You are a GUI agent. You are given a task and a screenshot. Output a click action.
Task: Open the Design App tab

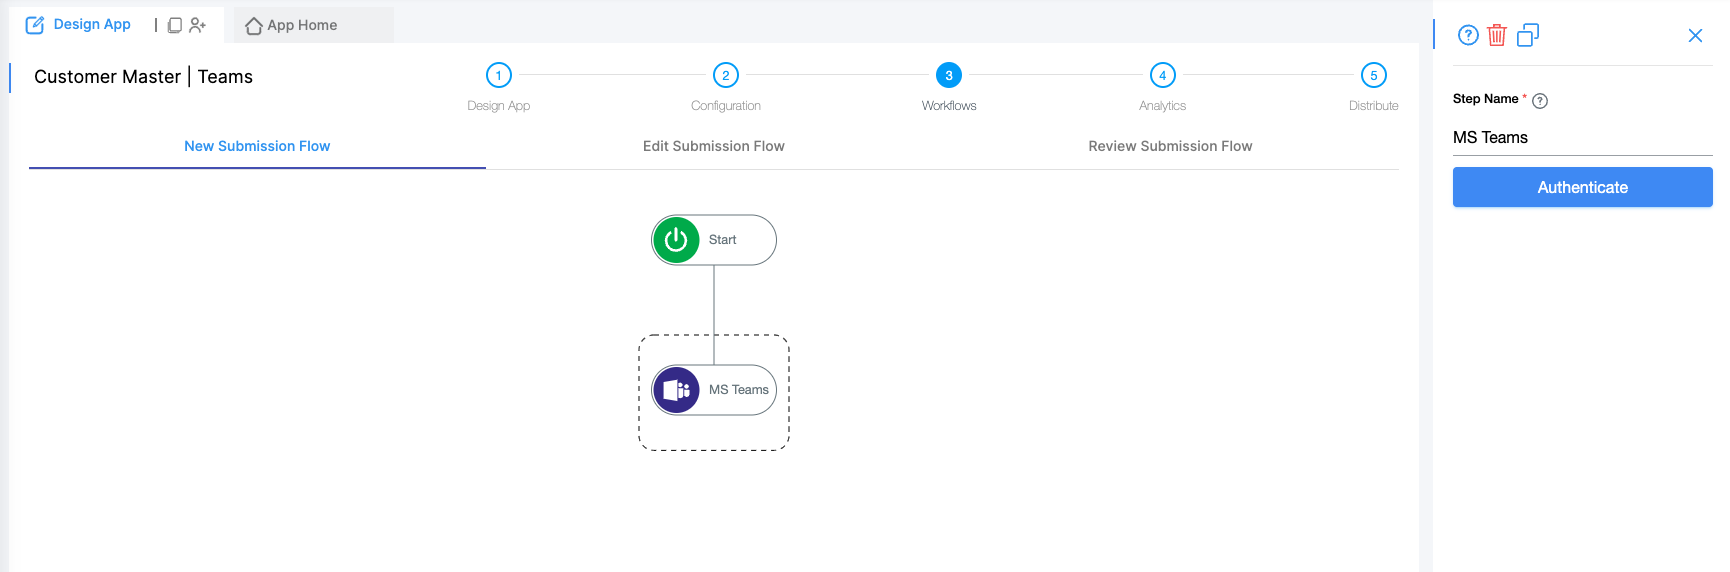click(x=79, y=25)
